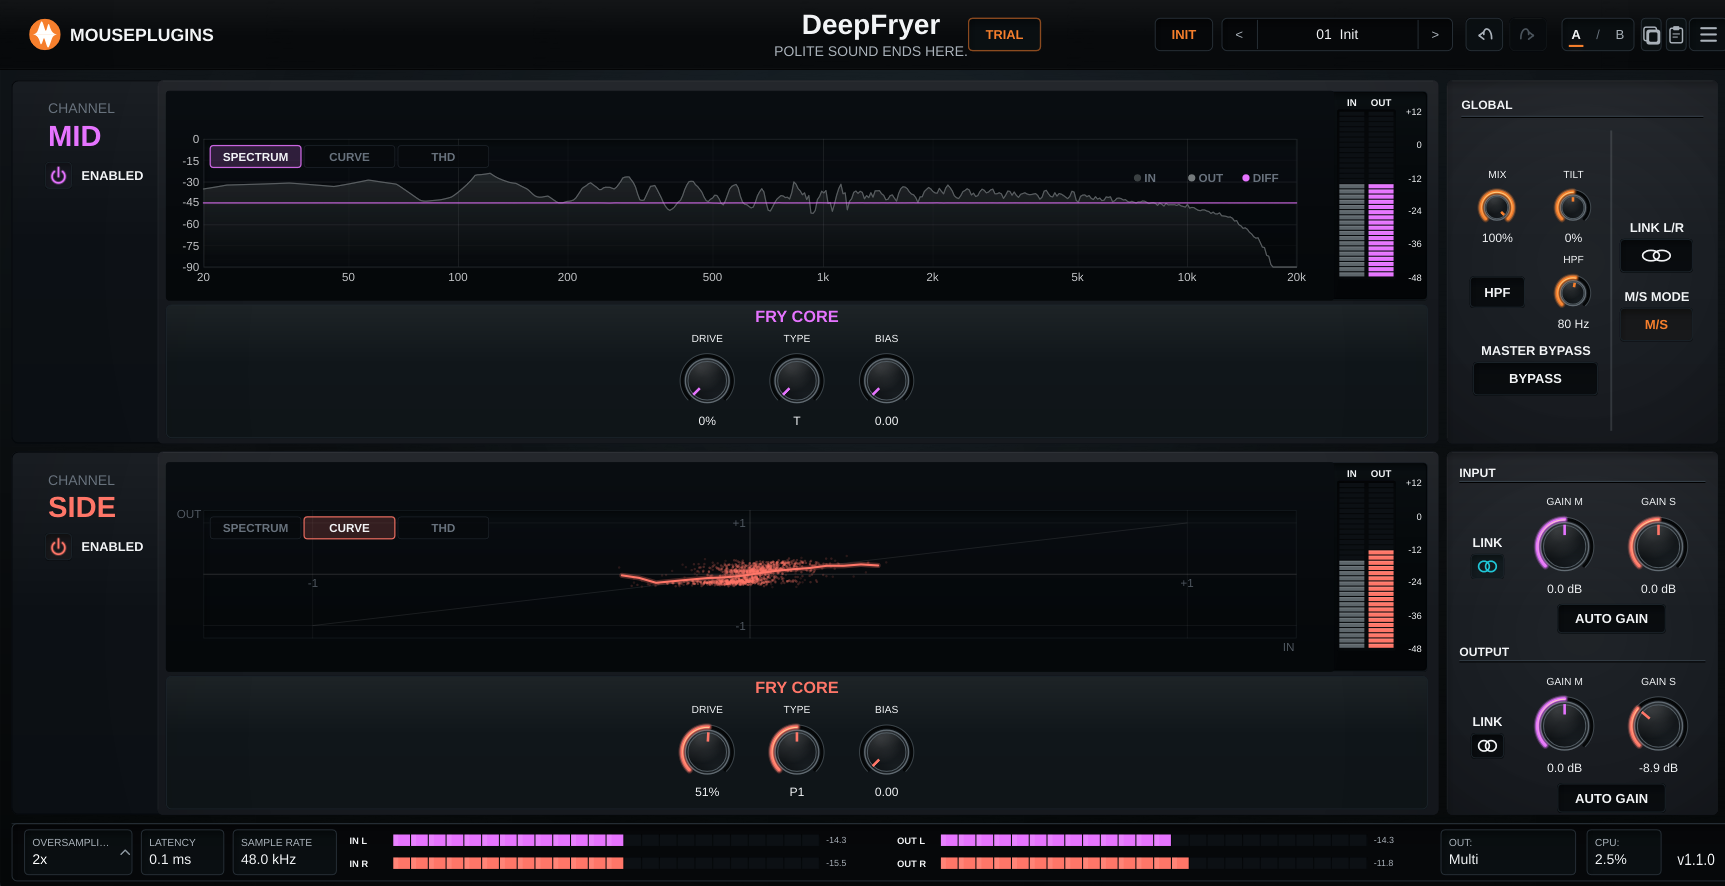The width and height of the screenshot is (1725, 886).
Task: Select the MID channel SPECTRUM tab
Action: [x=255, y=157]
